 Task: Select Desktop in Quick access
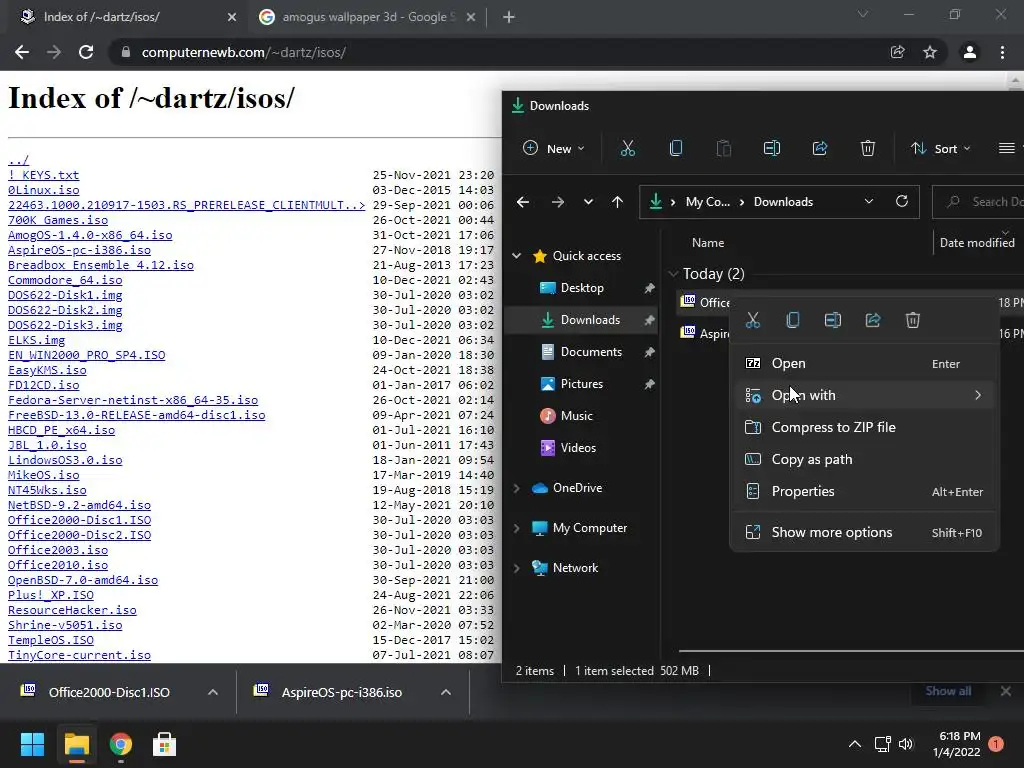pyautogui.click(x=581, y=288)
